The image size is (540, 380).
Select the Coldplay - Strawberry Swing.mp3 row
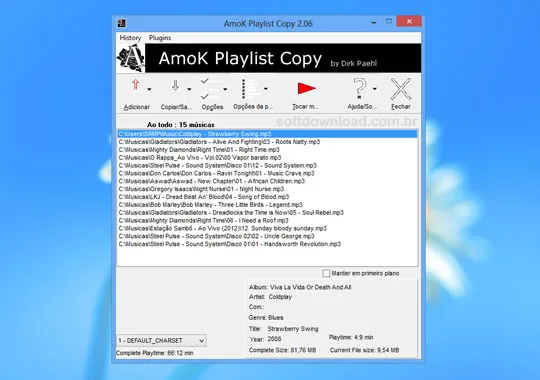coord(267,134)
